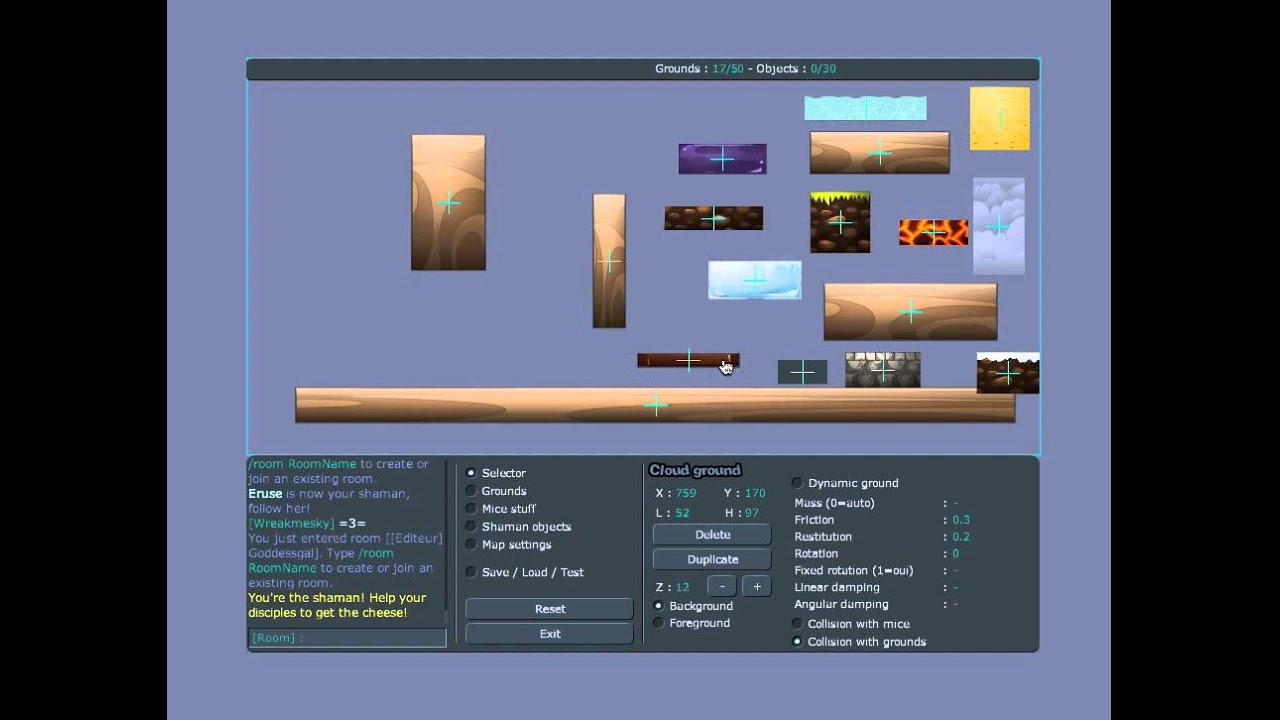Viewport: 1280px width, 720px height.
Task: Increase Z order with plus button
Action: [757, 587]
